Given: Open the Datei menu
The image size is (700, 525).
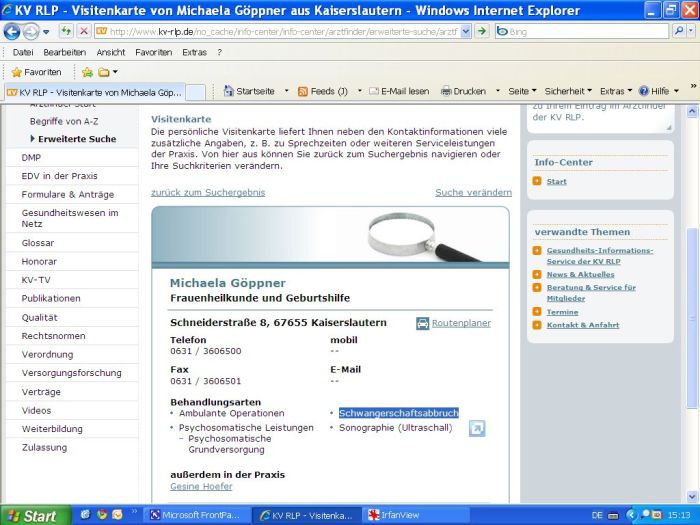Looking at the screenshot, I should pyautogui.click(x=23, y=52).
